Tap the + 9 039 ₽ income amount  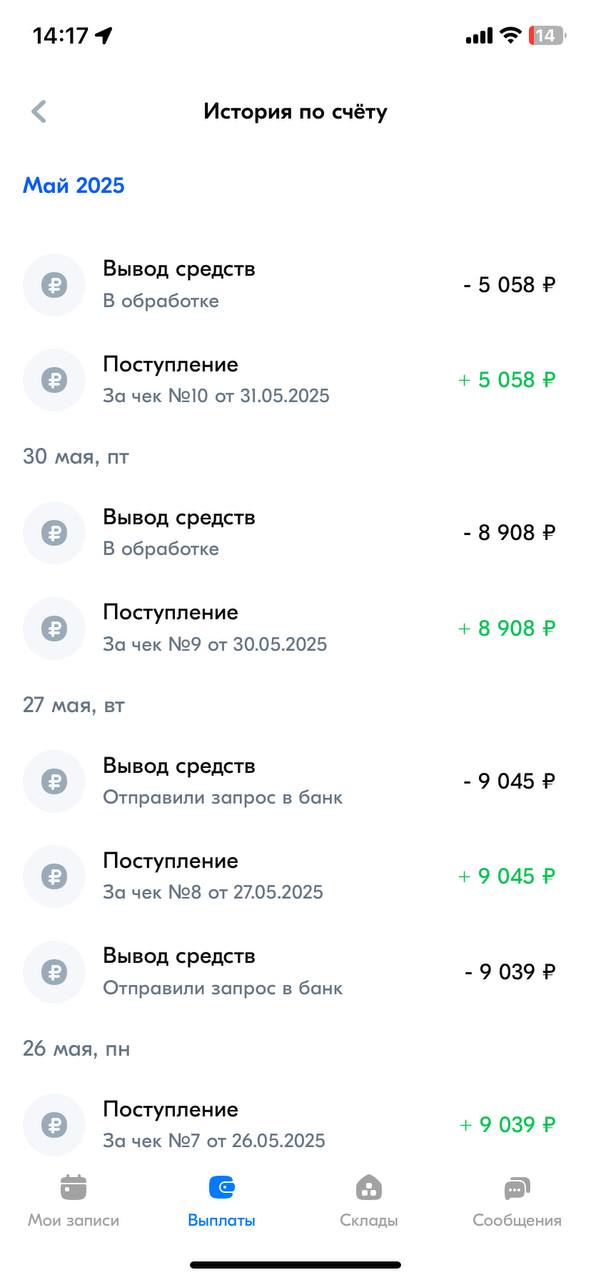point(507,1125)
